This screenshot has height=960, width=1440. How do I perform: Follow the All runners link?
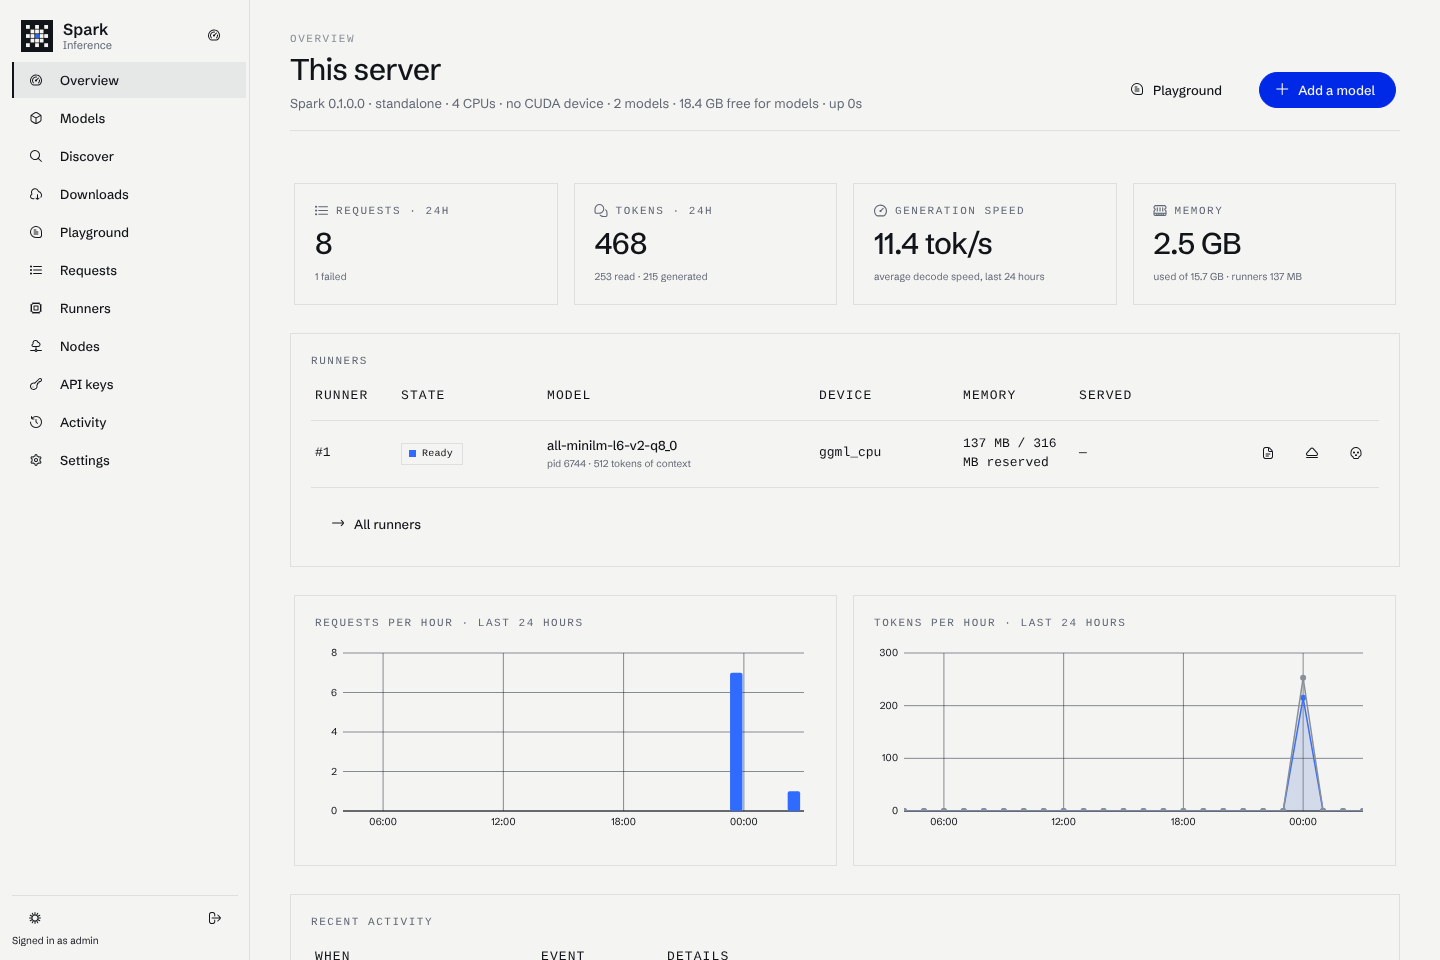click(376, 524)
